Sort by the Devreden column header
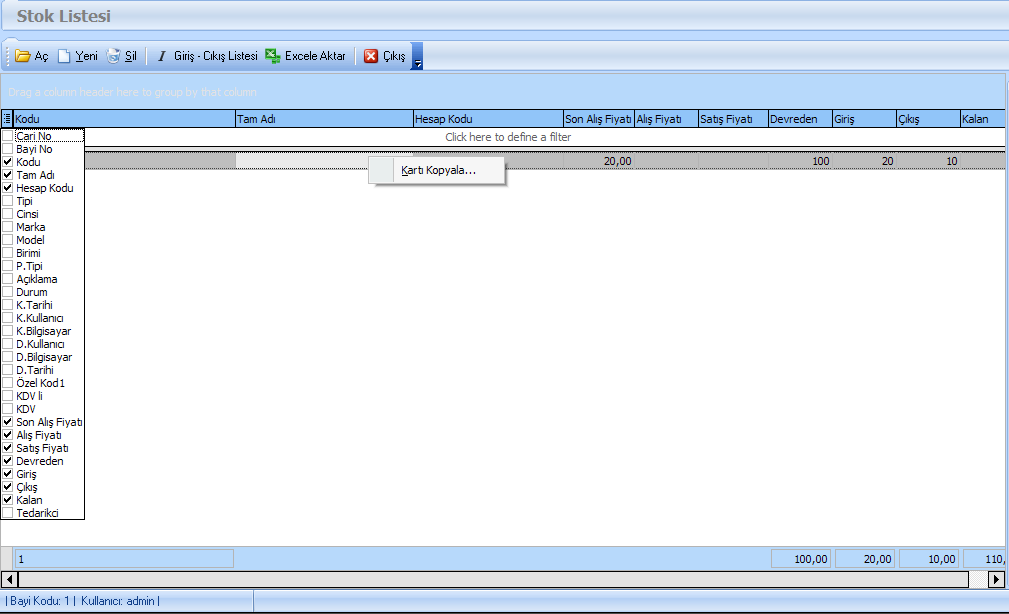This screenshot has width=1009, height=614. [x=799, y=119]
